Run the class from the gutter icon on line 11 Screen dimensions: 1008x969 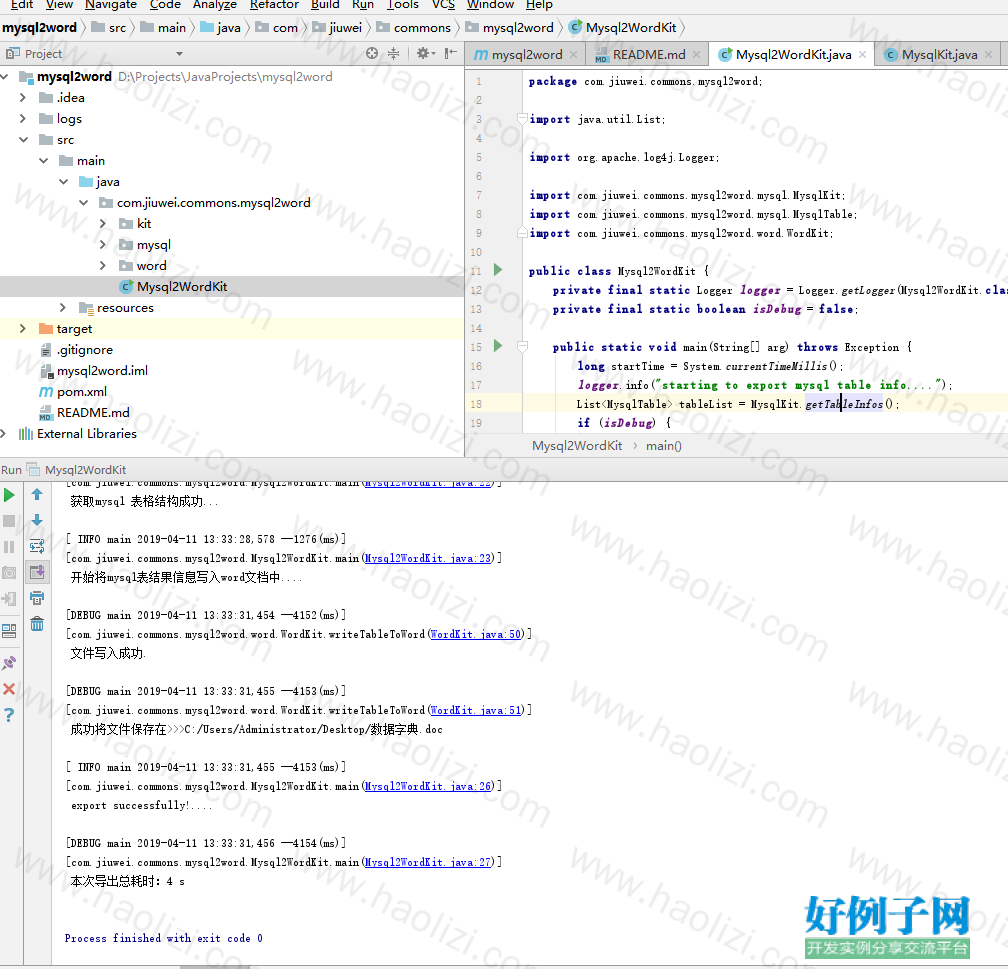[498, 270]
